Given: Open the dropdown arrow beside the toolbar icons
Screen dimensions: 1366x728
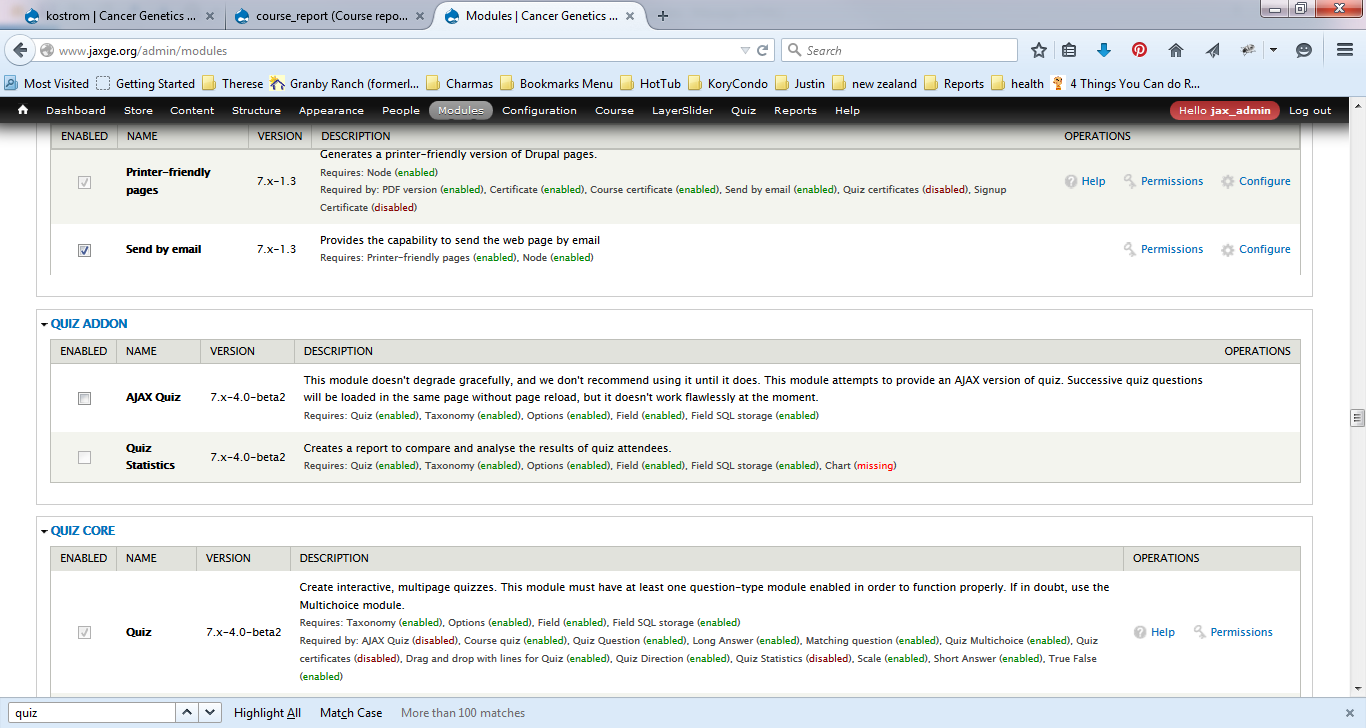Looking at the screenshot, I should coord(1273,49).
